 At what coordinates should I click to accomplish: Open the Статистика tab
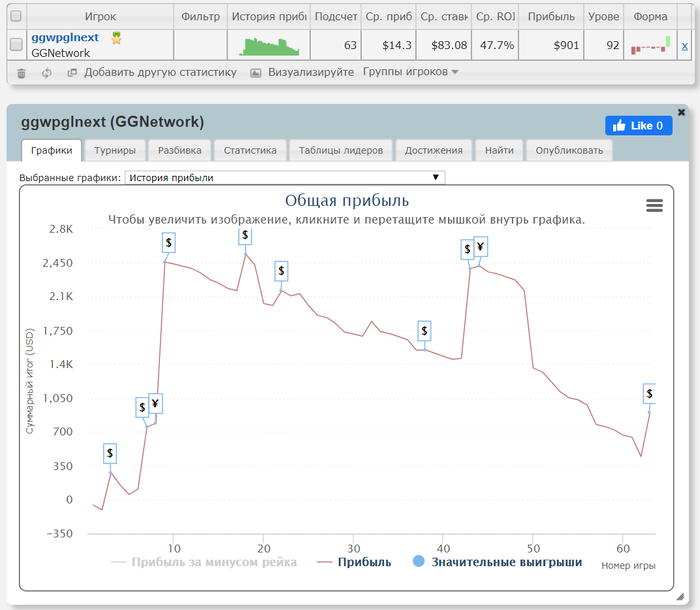tap(250, 150)
